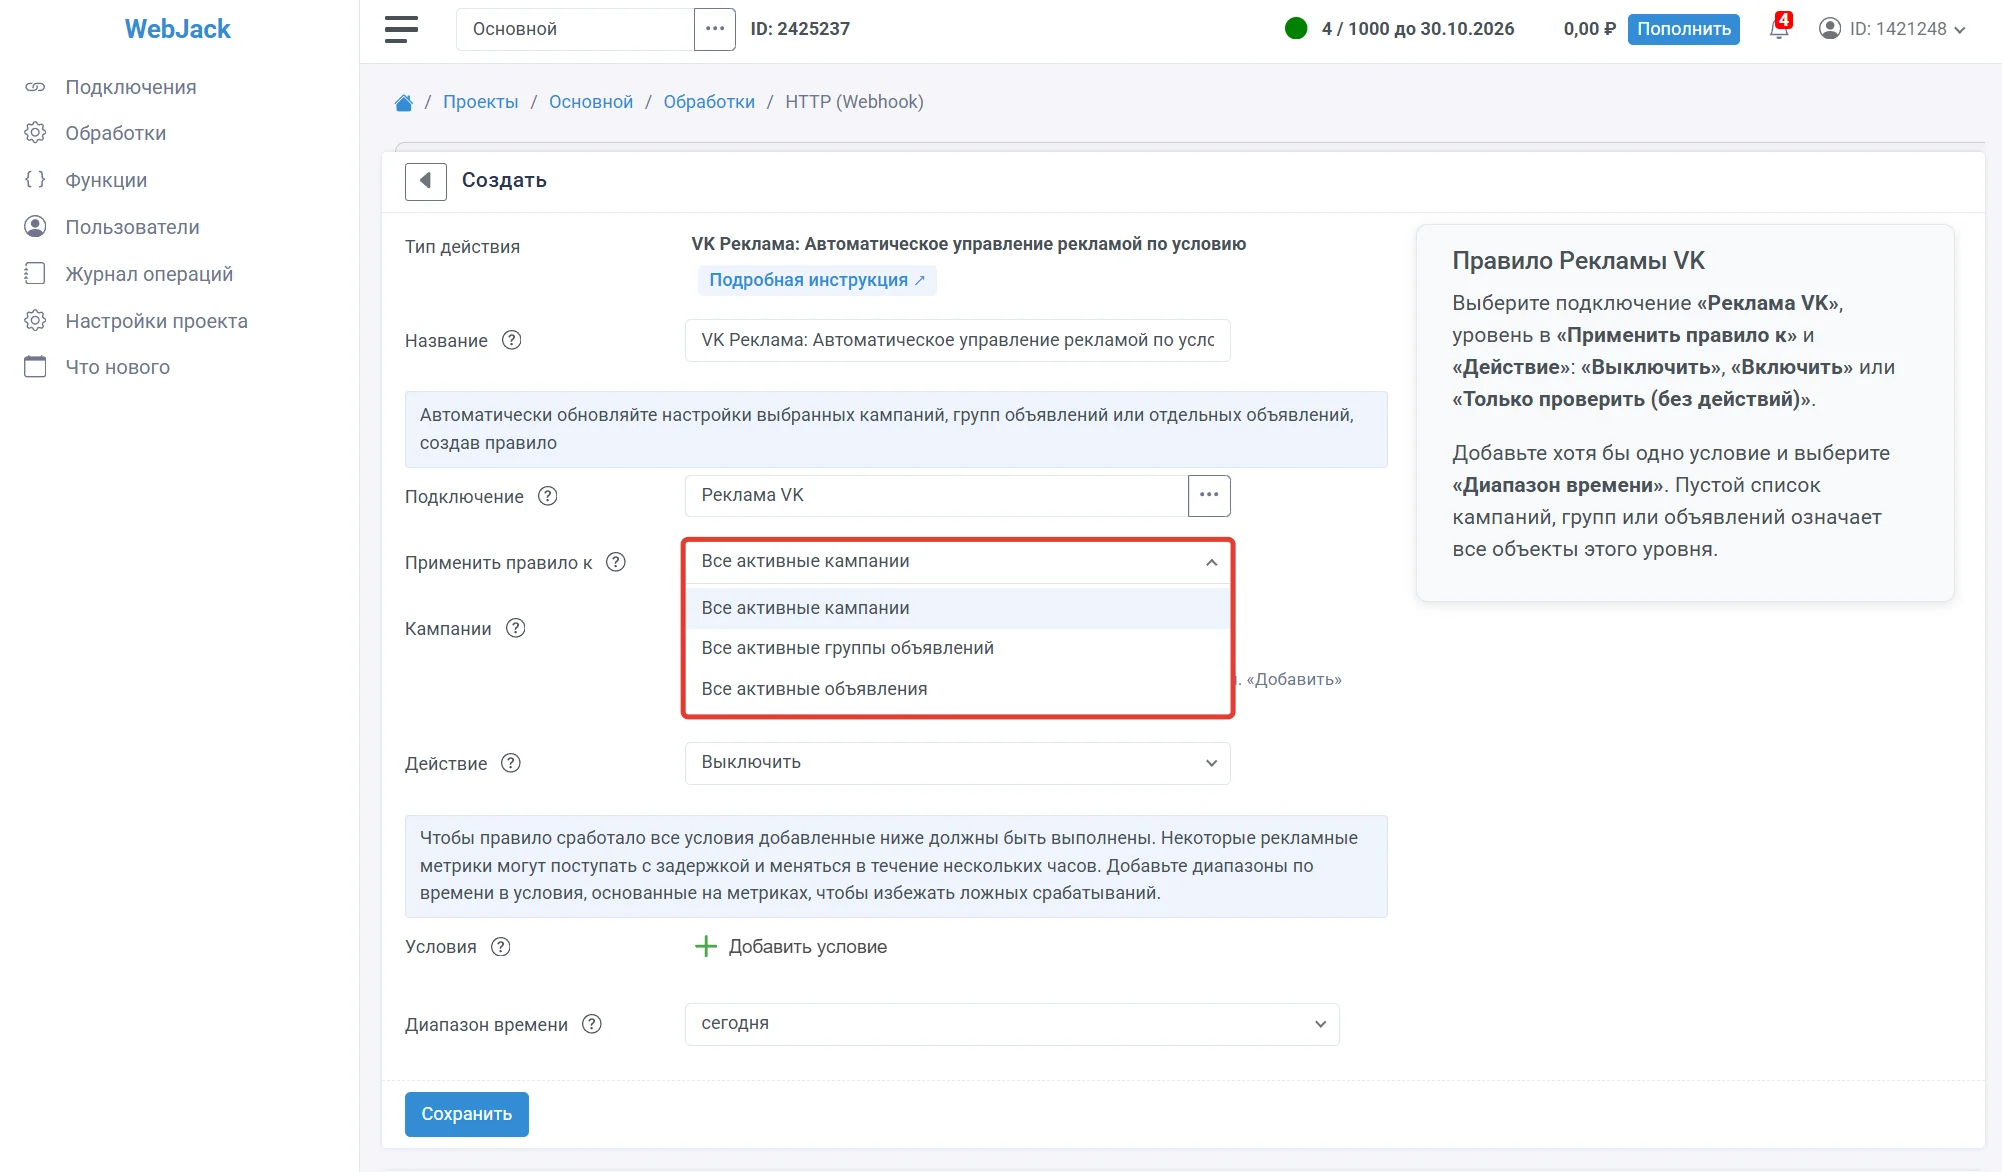Click into the Название text field
Screen dimensions: 2002x1172
click(x=957, y=340)
